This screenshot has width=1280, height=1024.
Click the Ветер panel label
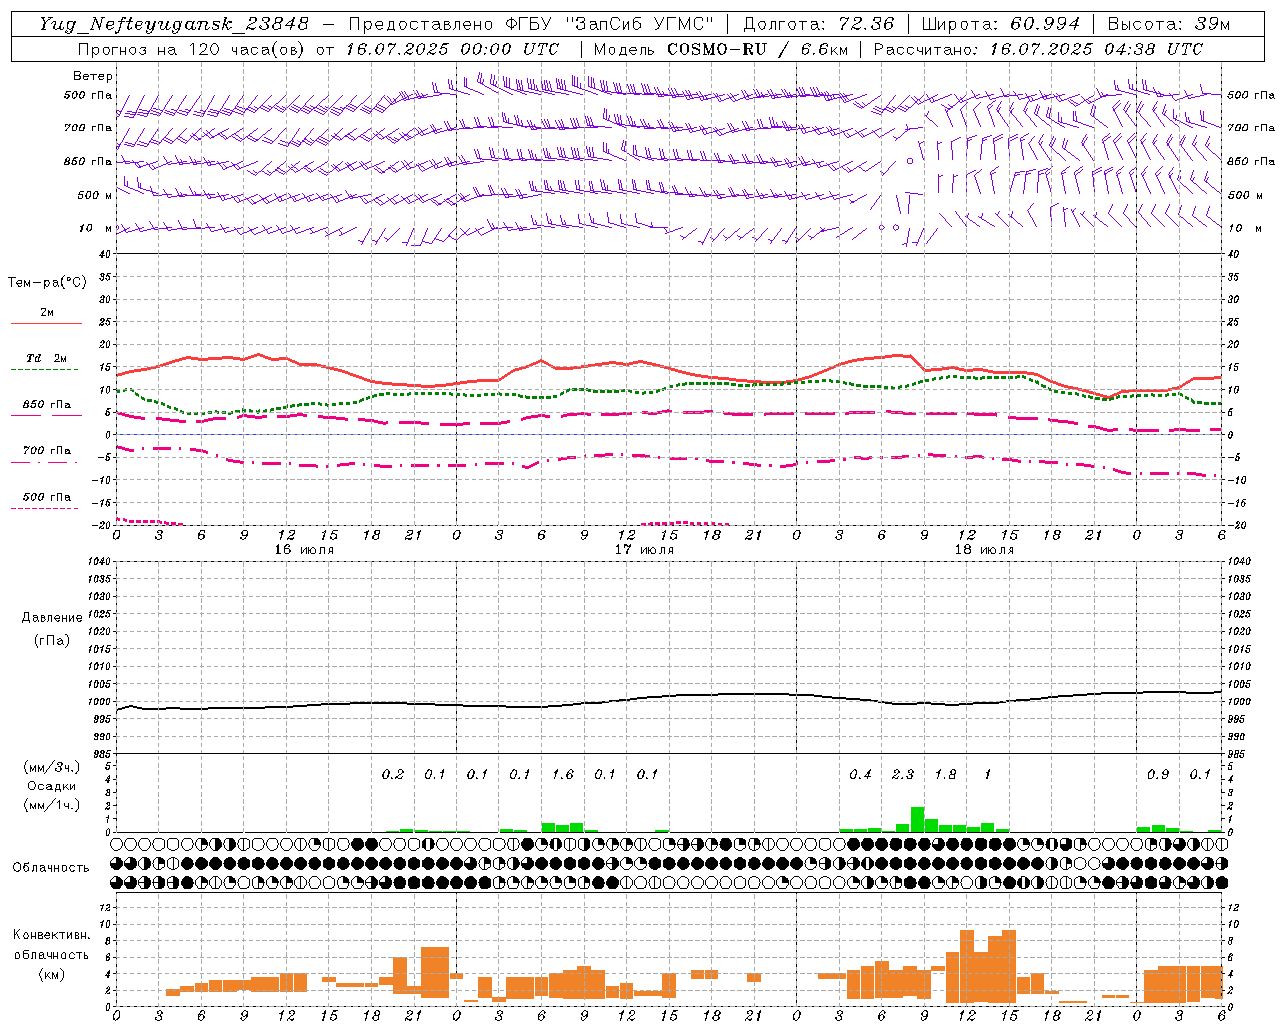pyautogui.click(x=93, y=76)
